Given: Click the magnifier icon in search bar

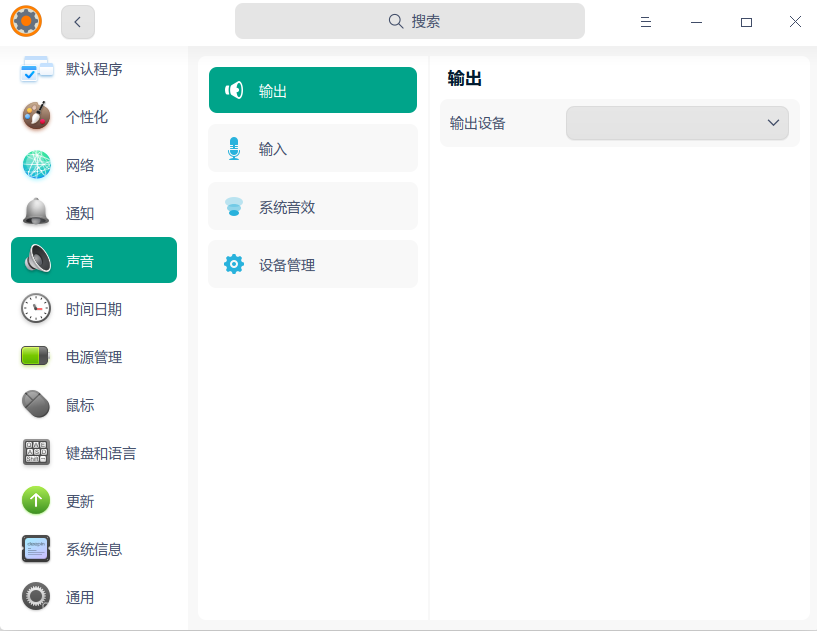Looking at the screenshot, I should click(x=396, y=21).
